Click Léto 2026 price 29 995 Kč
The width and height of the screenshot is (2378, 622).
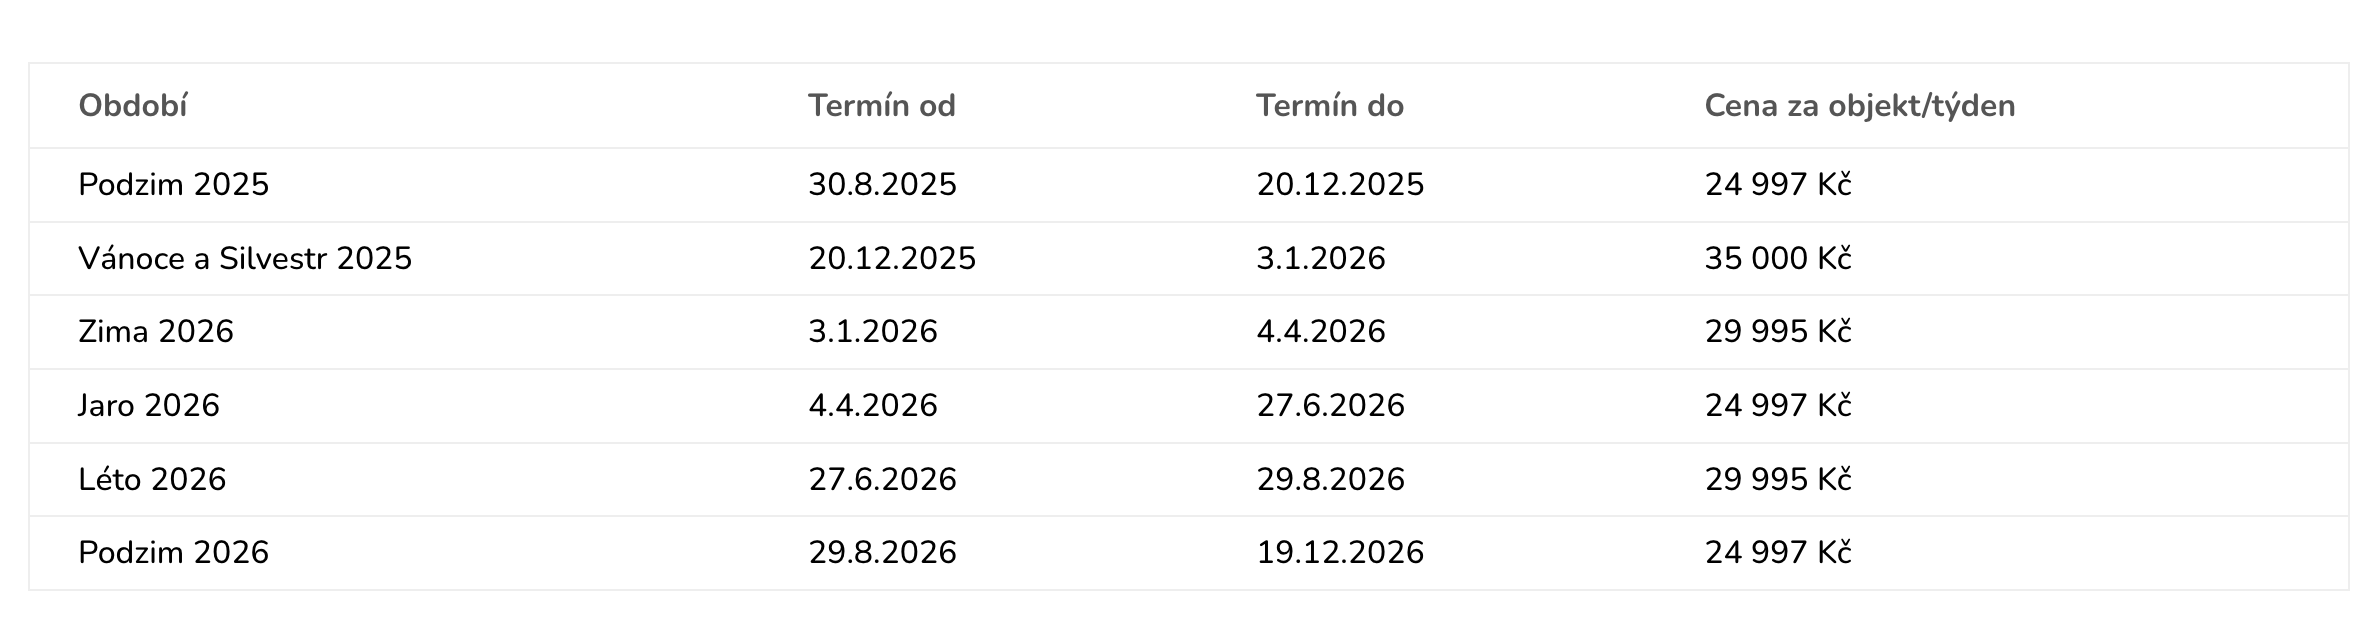click(1777, 480)
